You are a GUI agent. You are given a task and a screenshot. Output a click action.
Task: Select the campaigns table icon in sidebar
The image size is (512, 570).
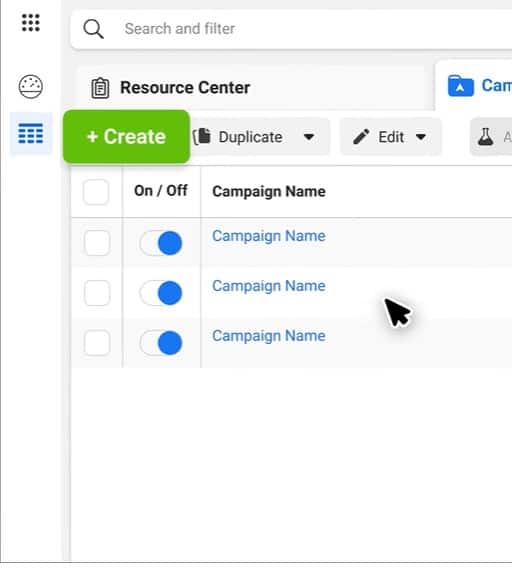(31, 133)
